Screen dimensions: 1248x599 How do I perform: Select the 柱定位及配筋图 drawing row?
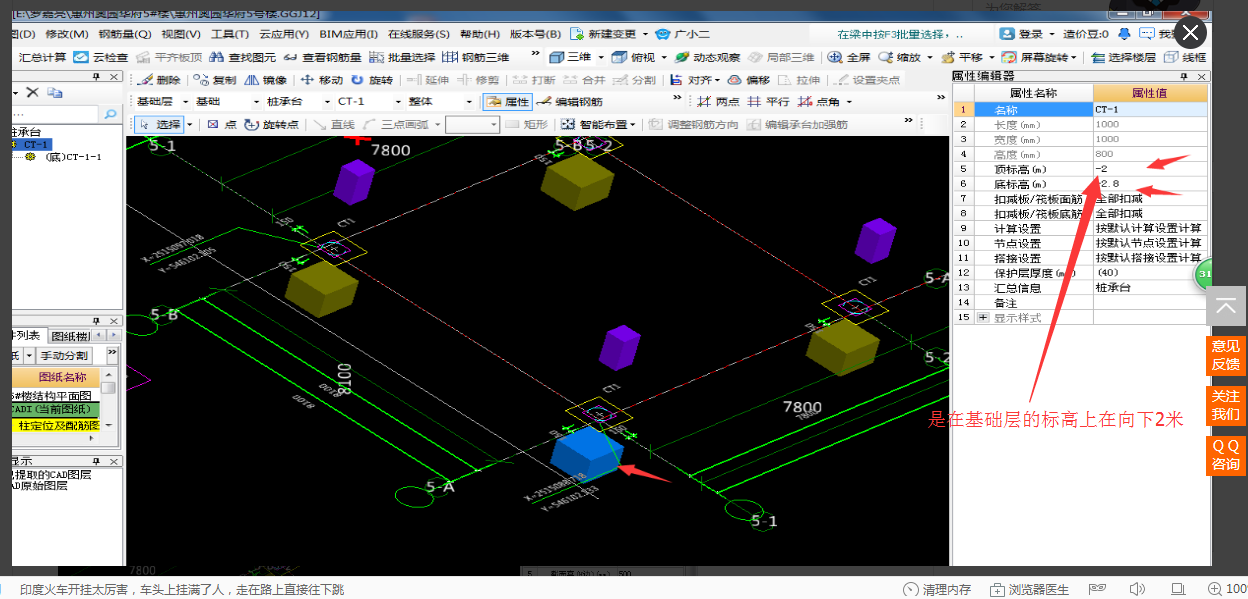click(56, 425)
